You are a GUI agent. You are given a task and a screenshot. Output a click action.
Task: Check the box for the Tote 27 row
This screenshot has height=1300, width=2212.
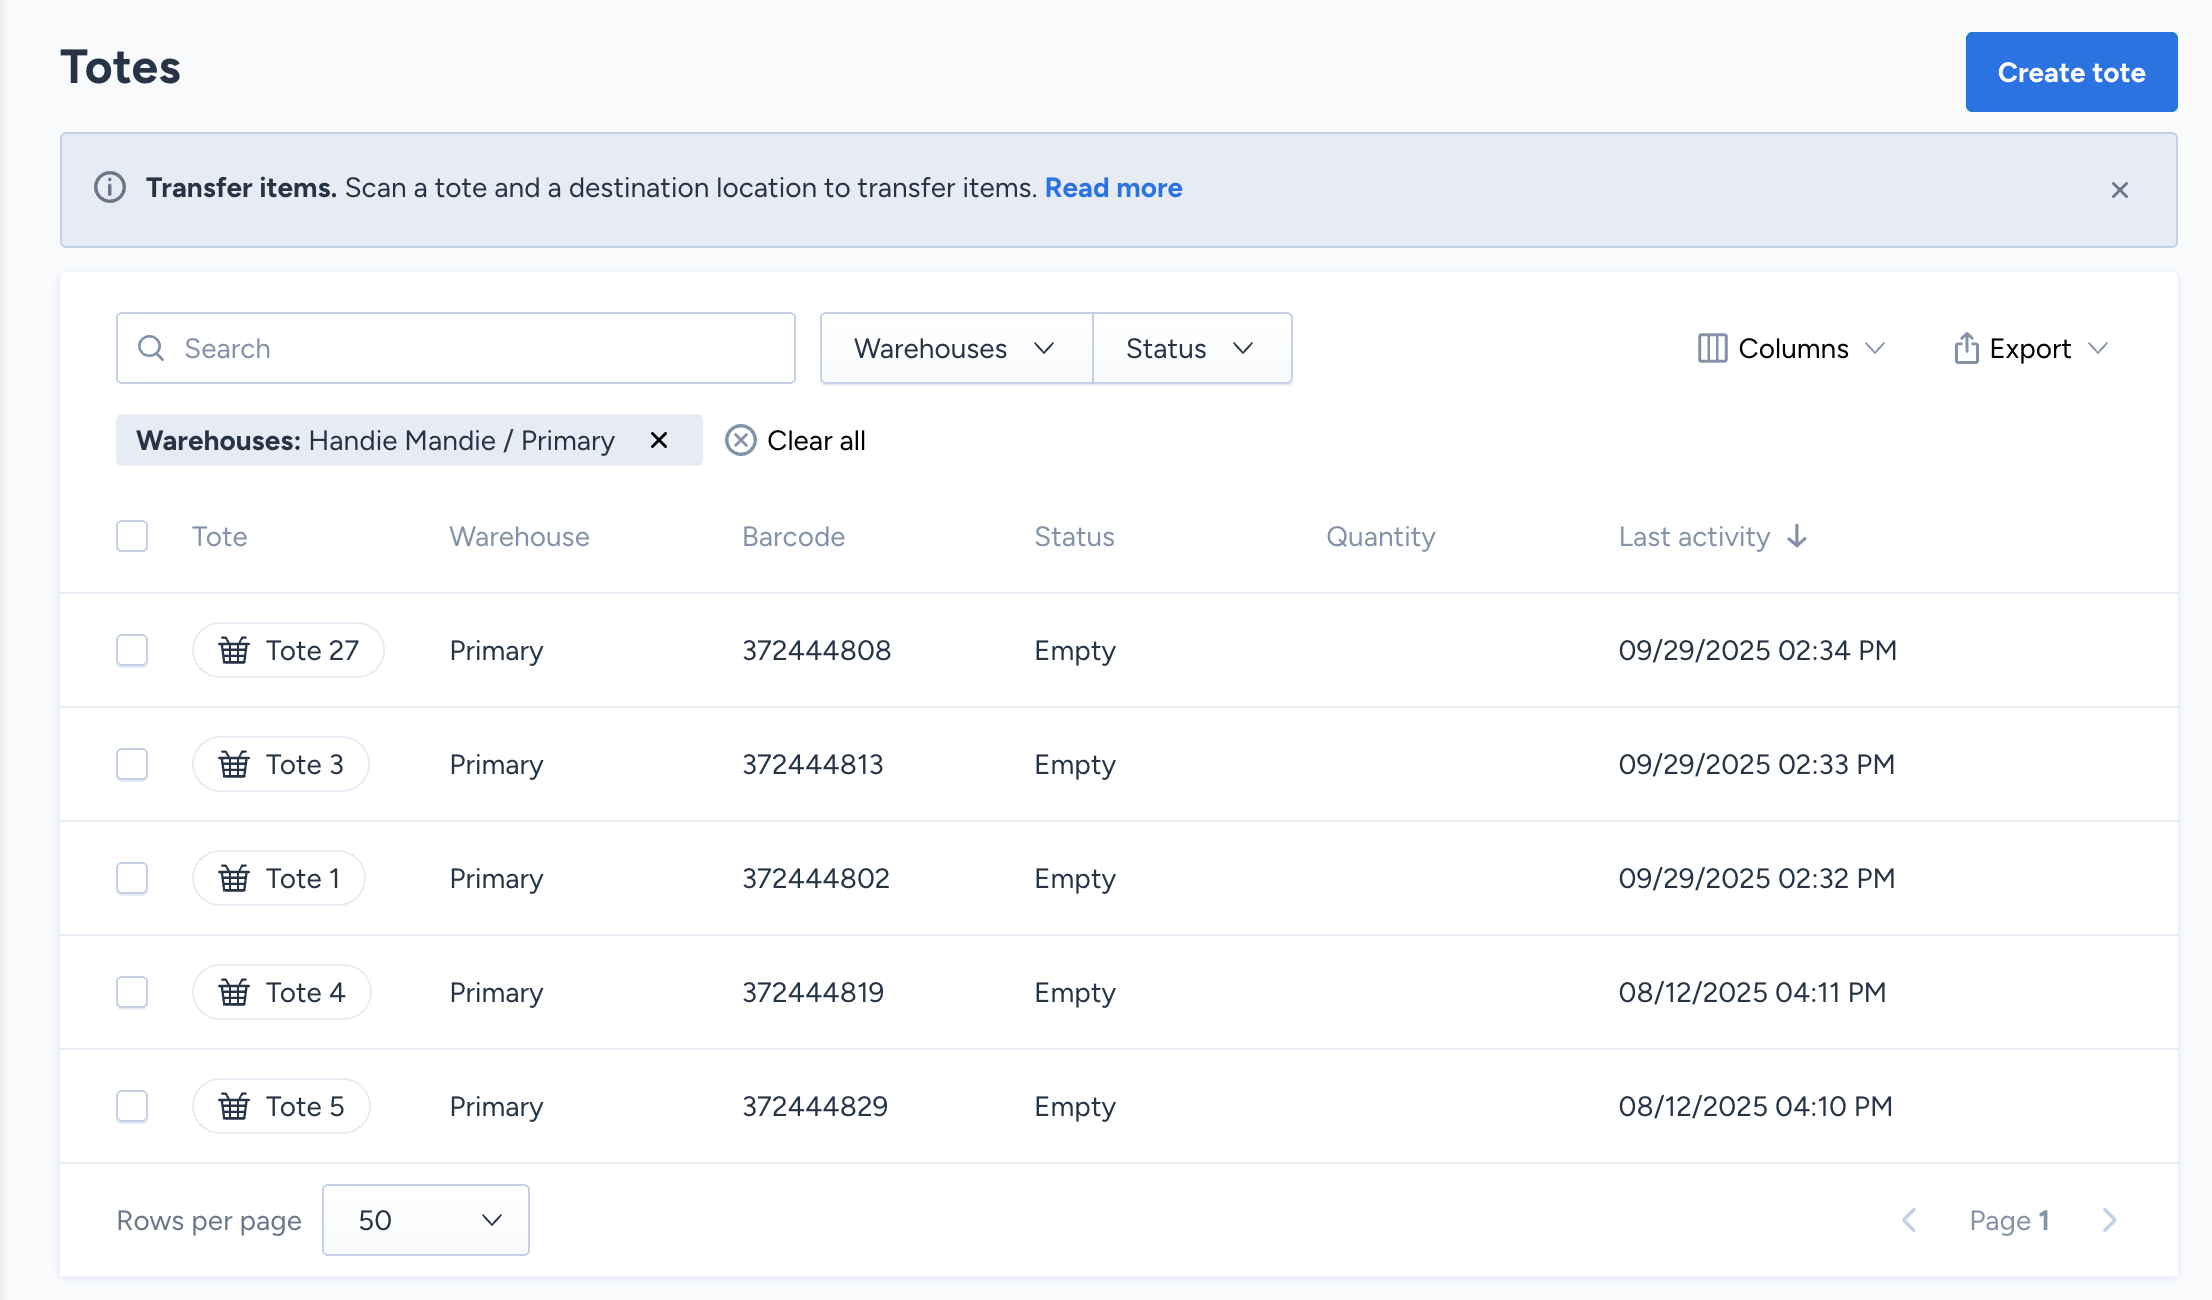click(x=132, y=650)
